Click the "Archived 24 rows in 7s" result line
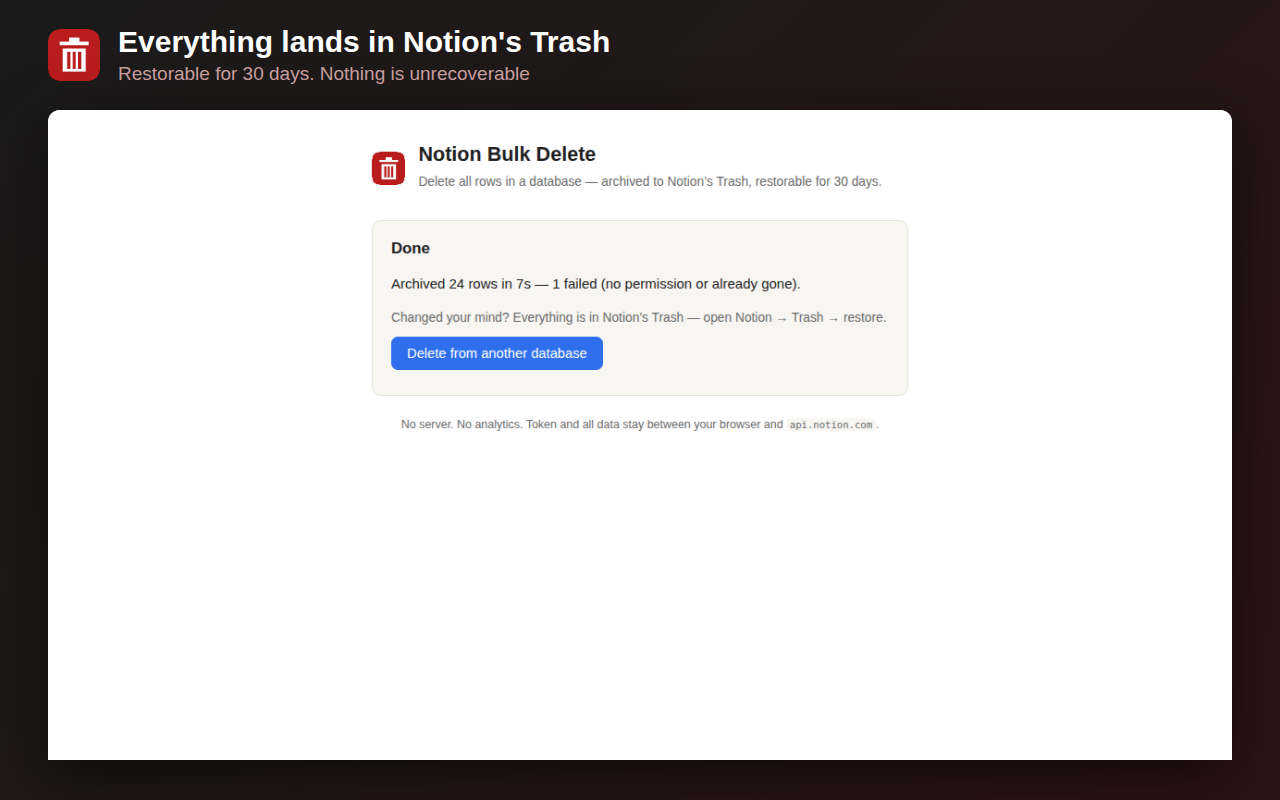This screenshot has width=1280, height=800. [x=596, y=284]
